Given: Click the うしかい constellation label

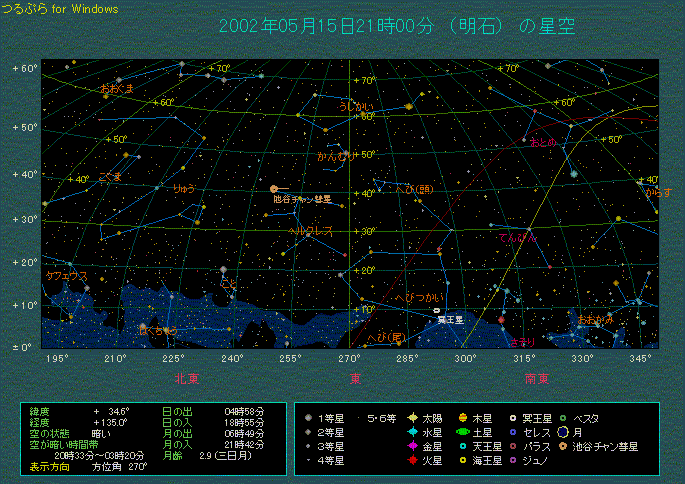Looking at the screenshot, I should coord(356,105).
